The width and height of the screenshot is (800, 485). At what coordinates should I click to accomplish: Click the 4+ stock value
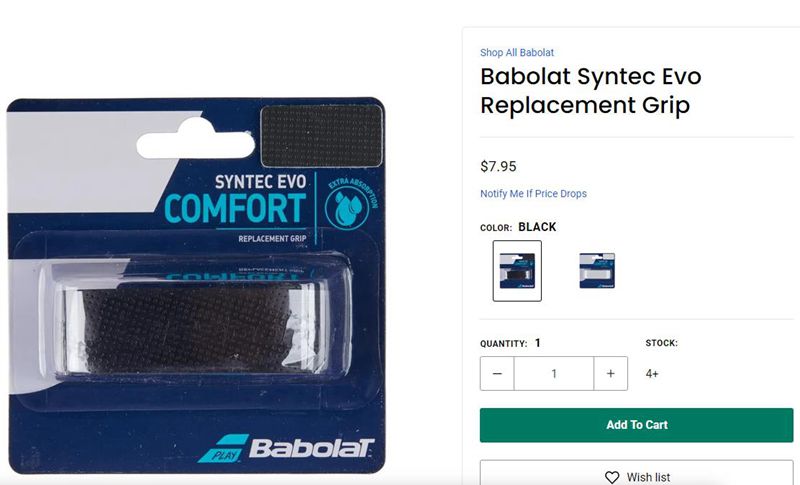point(652,374)
